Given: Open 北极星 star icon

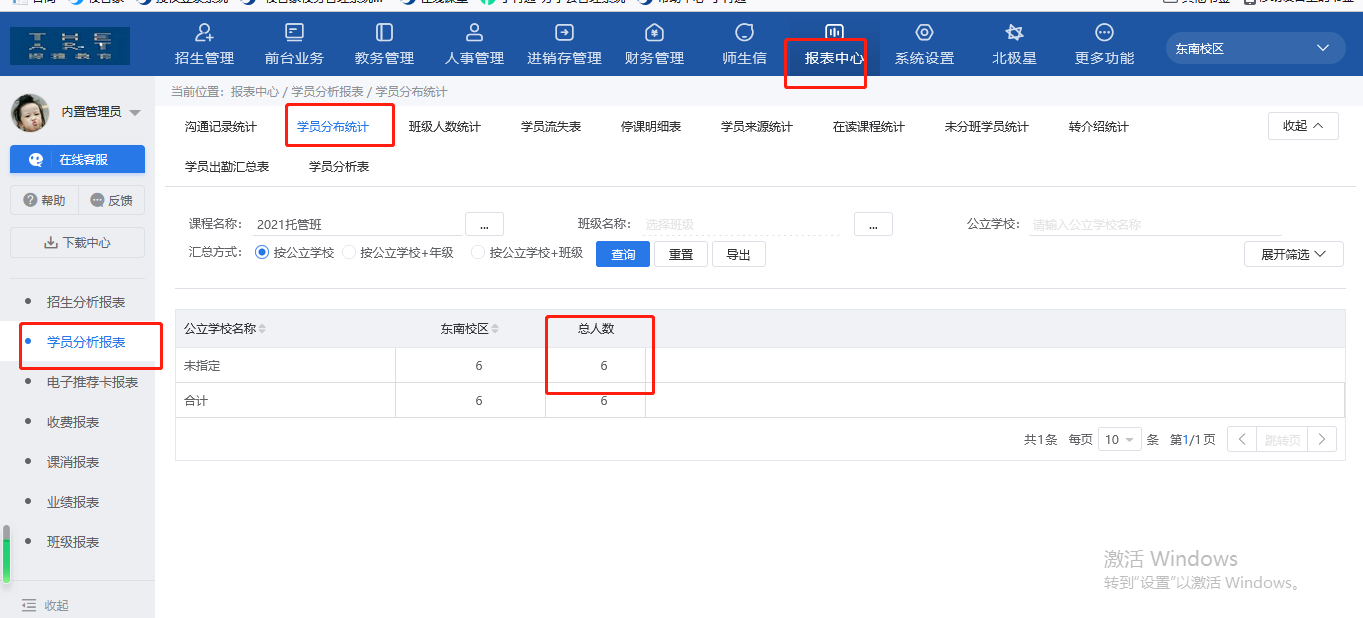Looking at the screenshot, I should pyautogui.click(x=1014, y=33).
